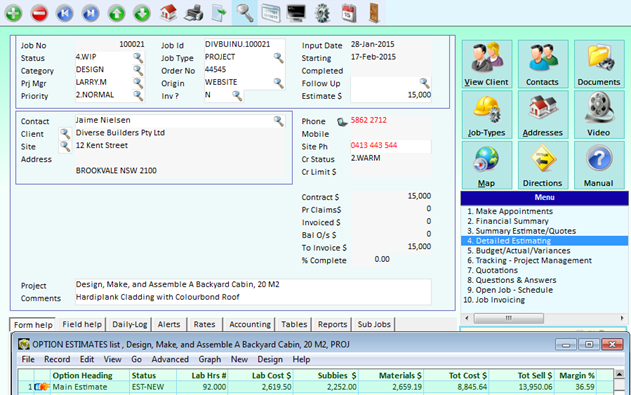This screenshot has height=395, width=631.
Task: Click the telephone dial icon next to Phone
Action: [342, 121]
